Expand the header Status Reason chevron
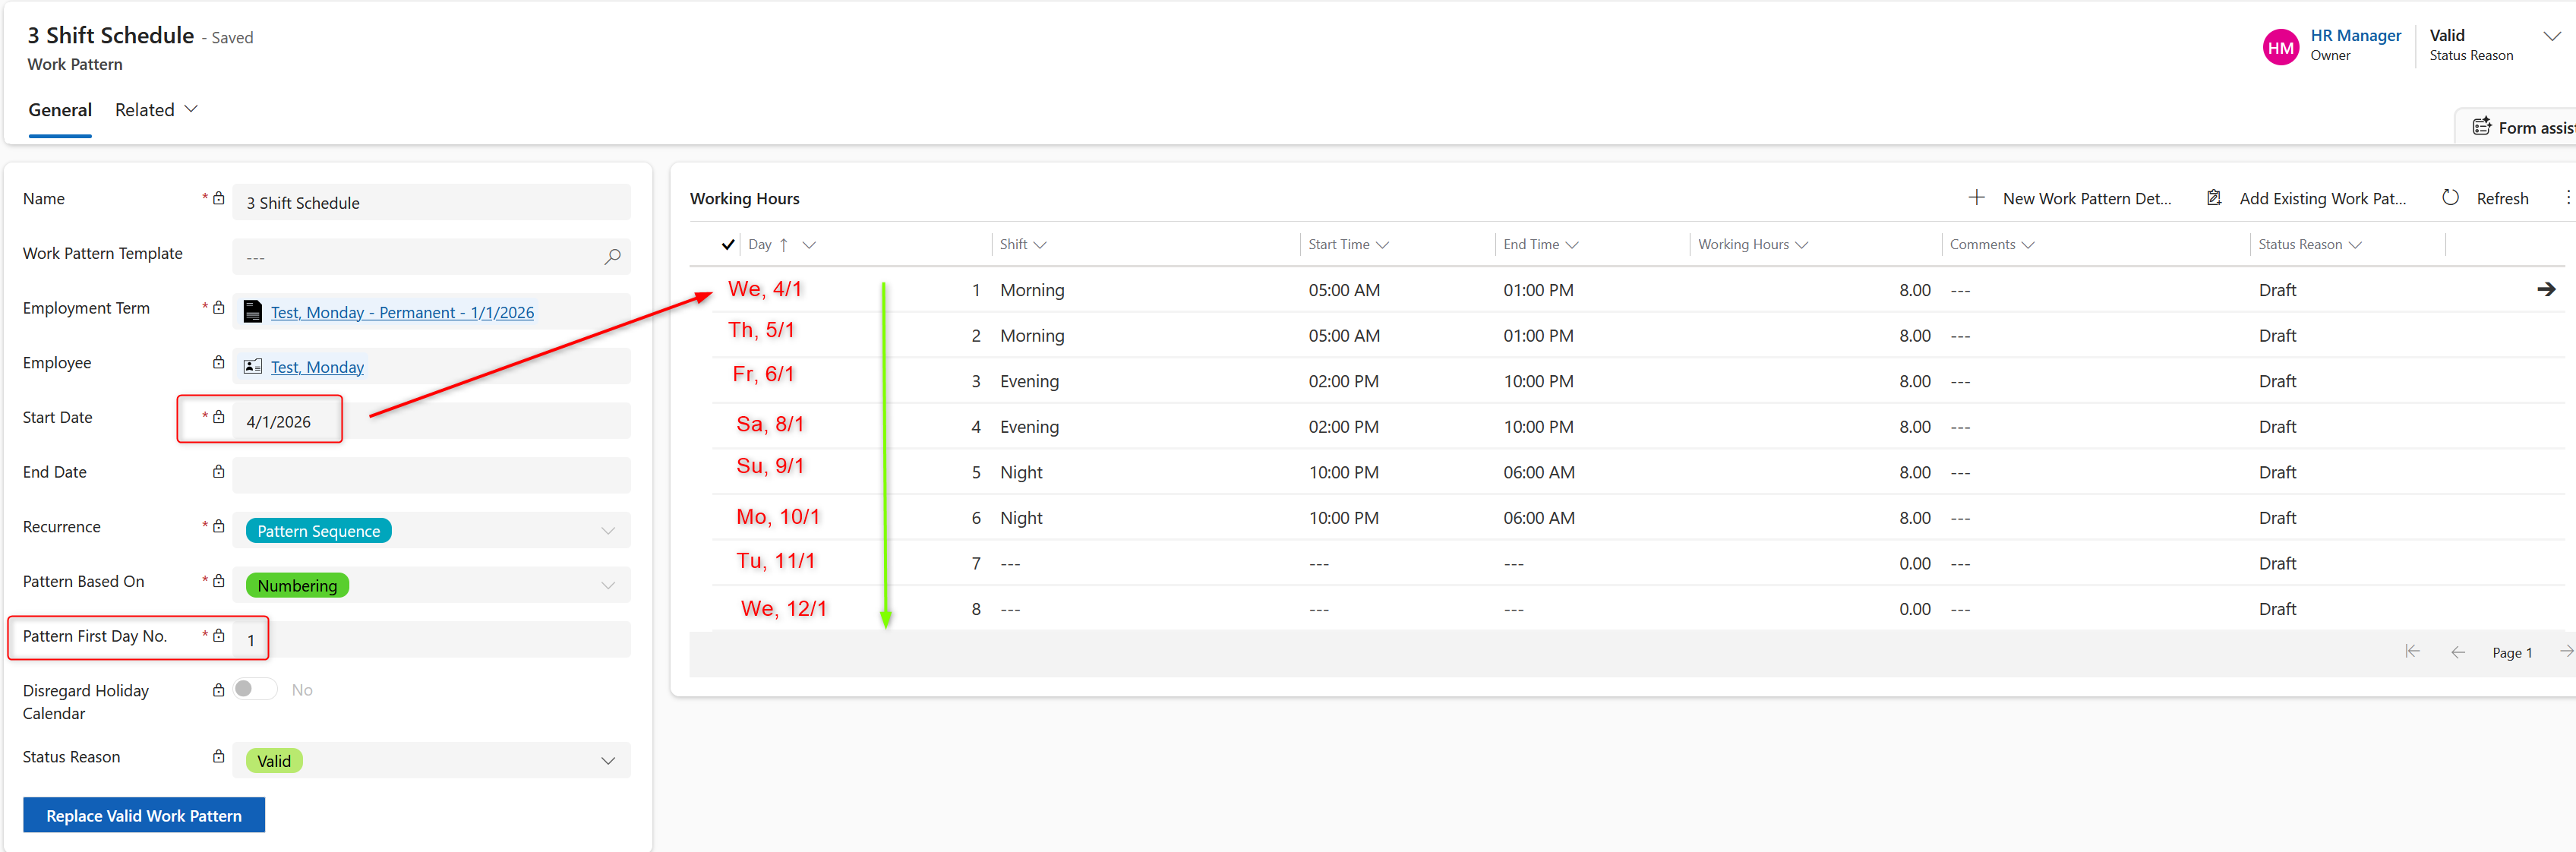The image size is (2576, 852). tap(2551, 36)
